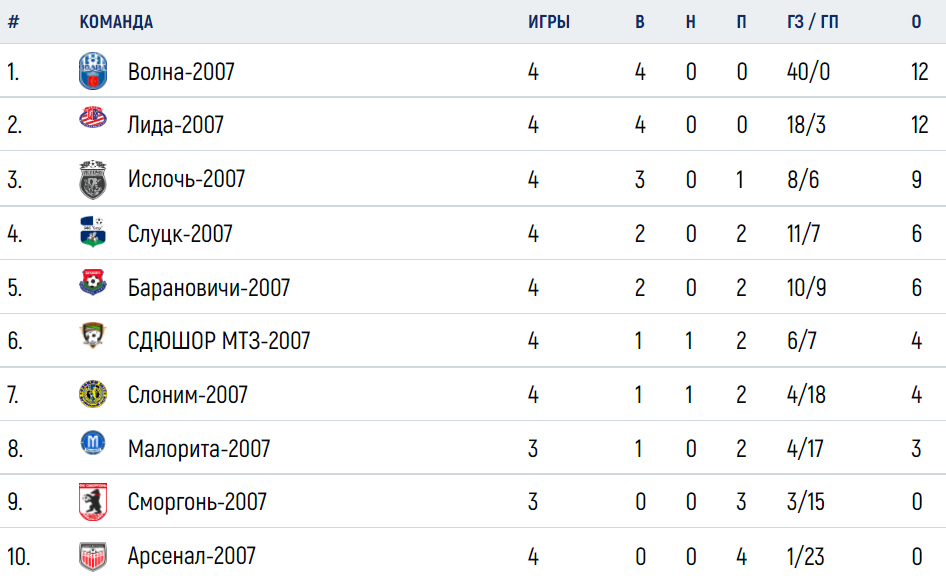946x581 pixels.
Task: Click the Лида-2007 club crest
Action: [93, 118]
